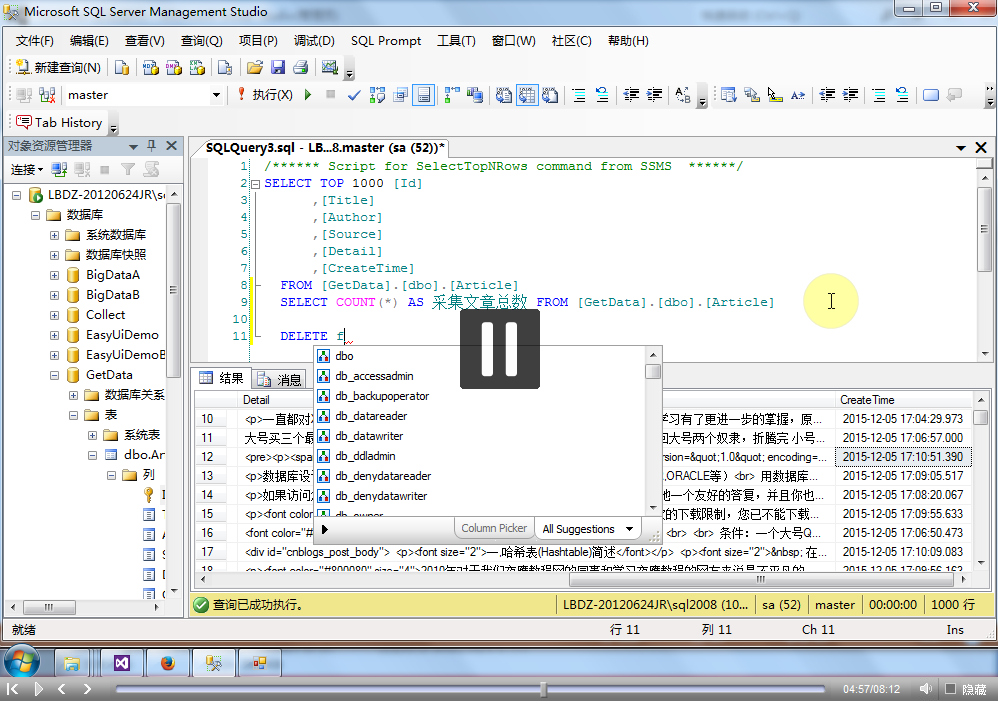998x702 pixels.
Task: Click the blue Parse checkmark icon
Action: [x=354, y=95]
